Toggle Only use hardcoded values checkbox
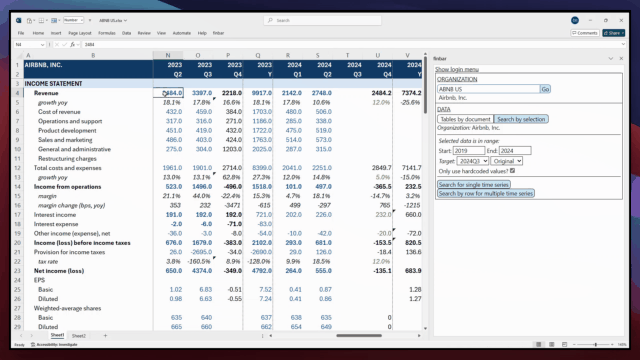640x360 pixels. pos(512,171)
